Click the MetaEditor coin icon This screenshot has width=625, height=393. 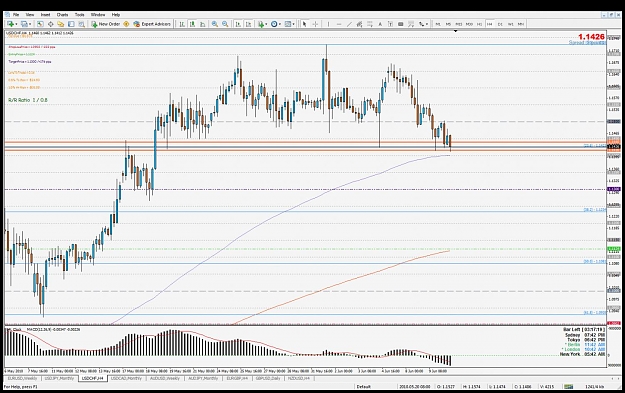pos(126,24)
